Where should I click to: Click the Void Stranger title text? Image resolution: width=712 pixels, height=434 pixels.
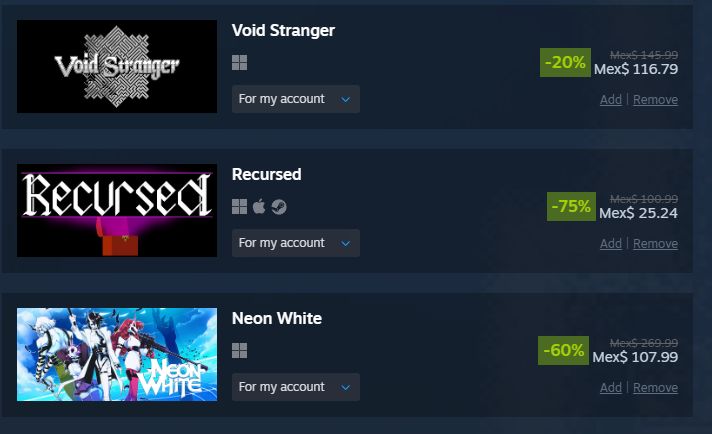[283, 30]
